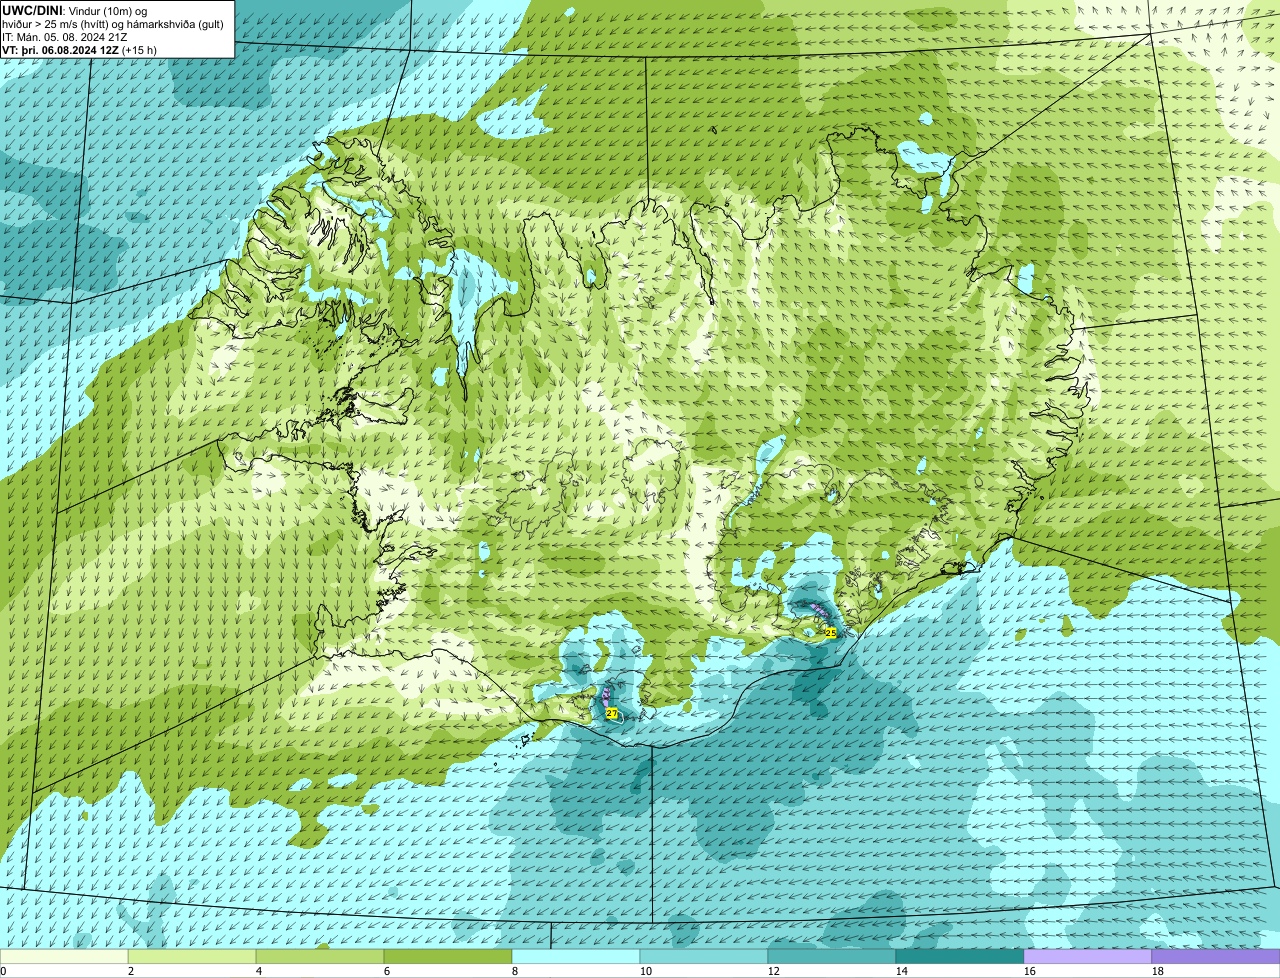Click the yellow gust label "25"
Image resolution: width=1280 pixels, height=978 pixels.
click(830, 633)
